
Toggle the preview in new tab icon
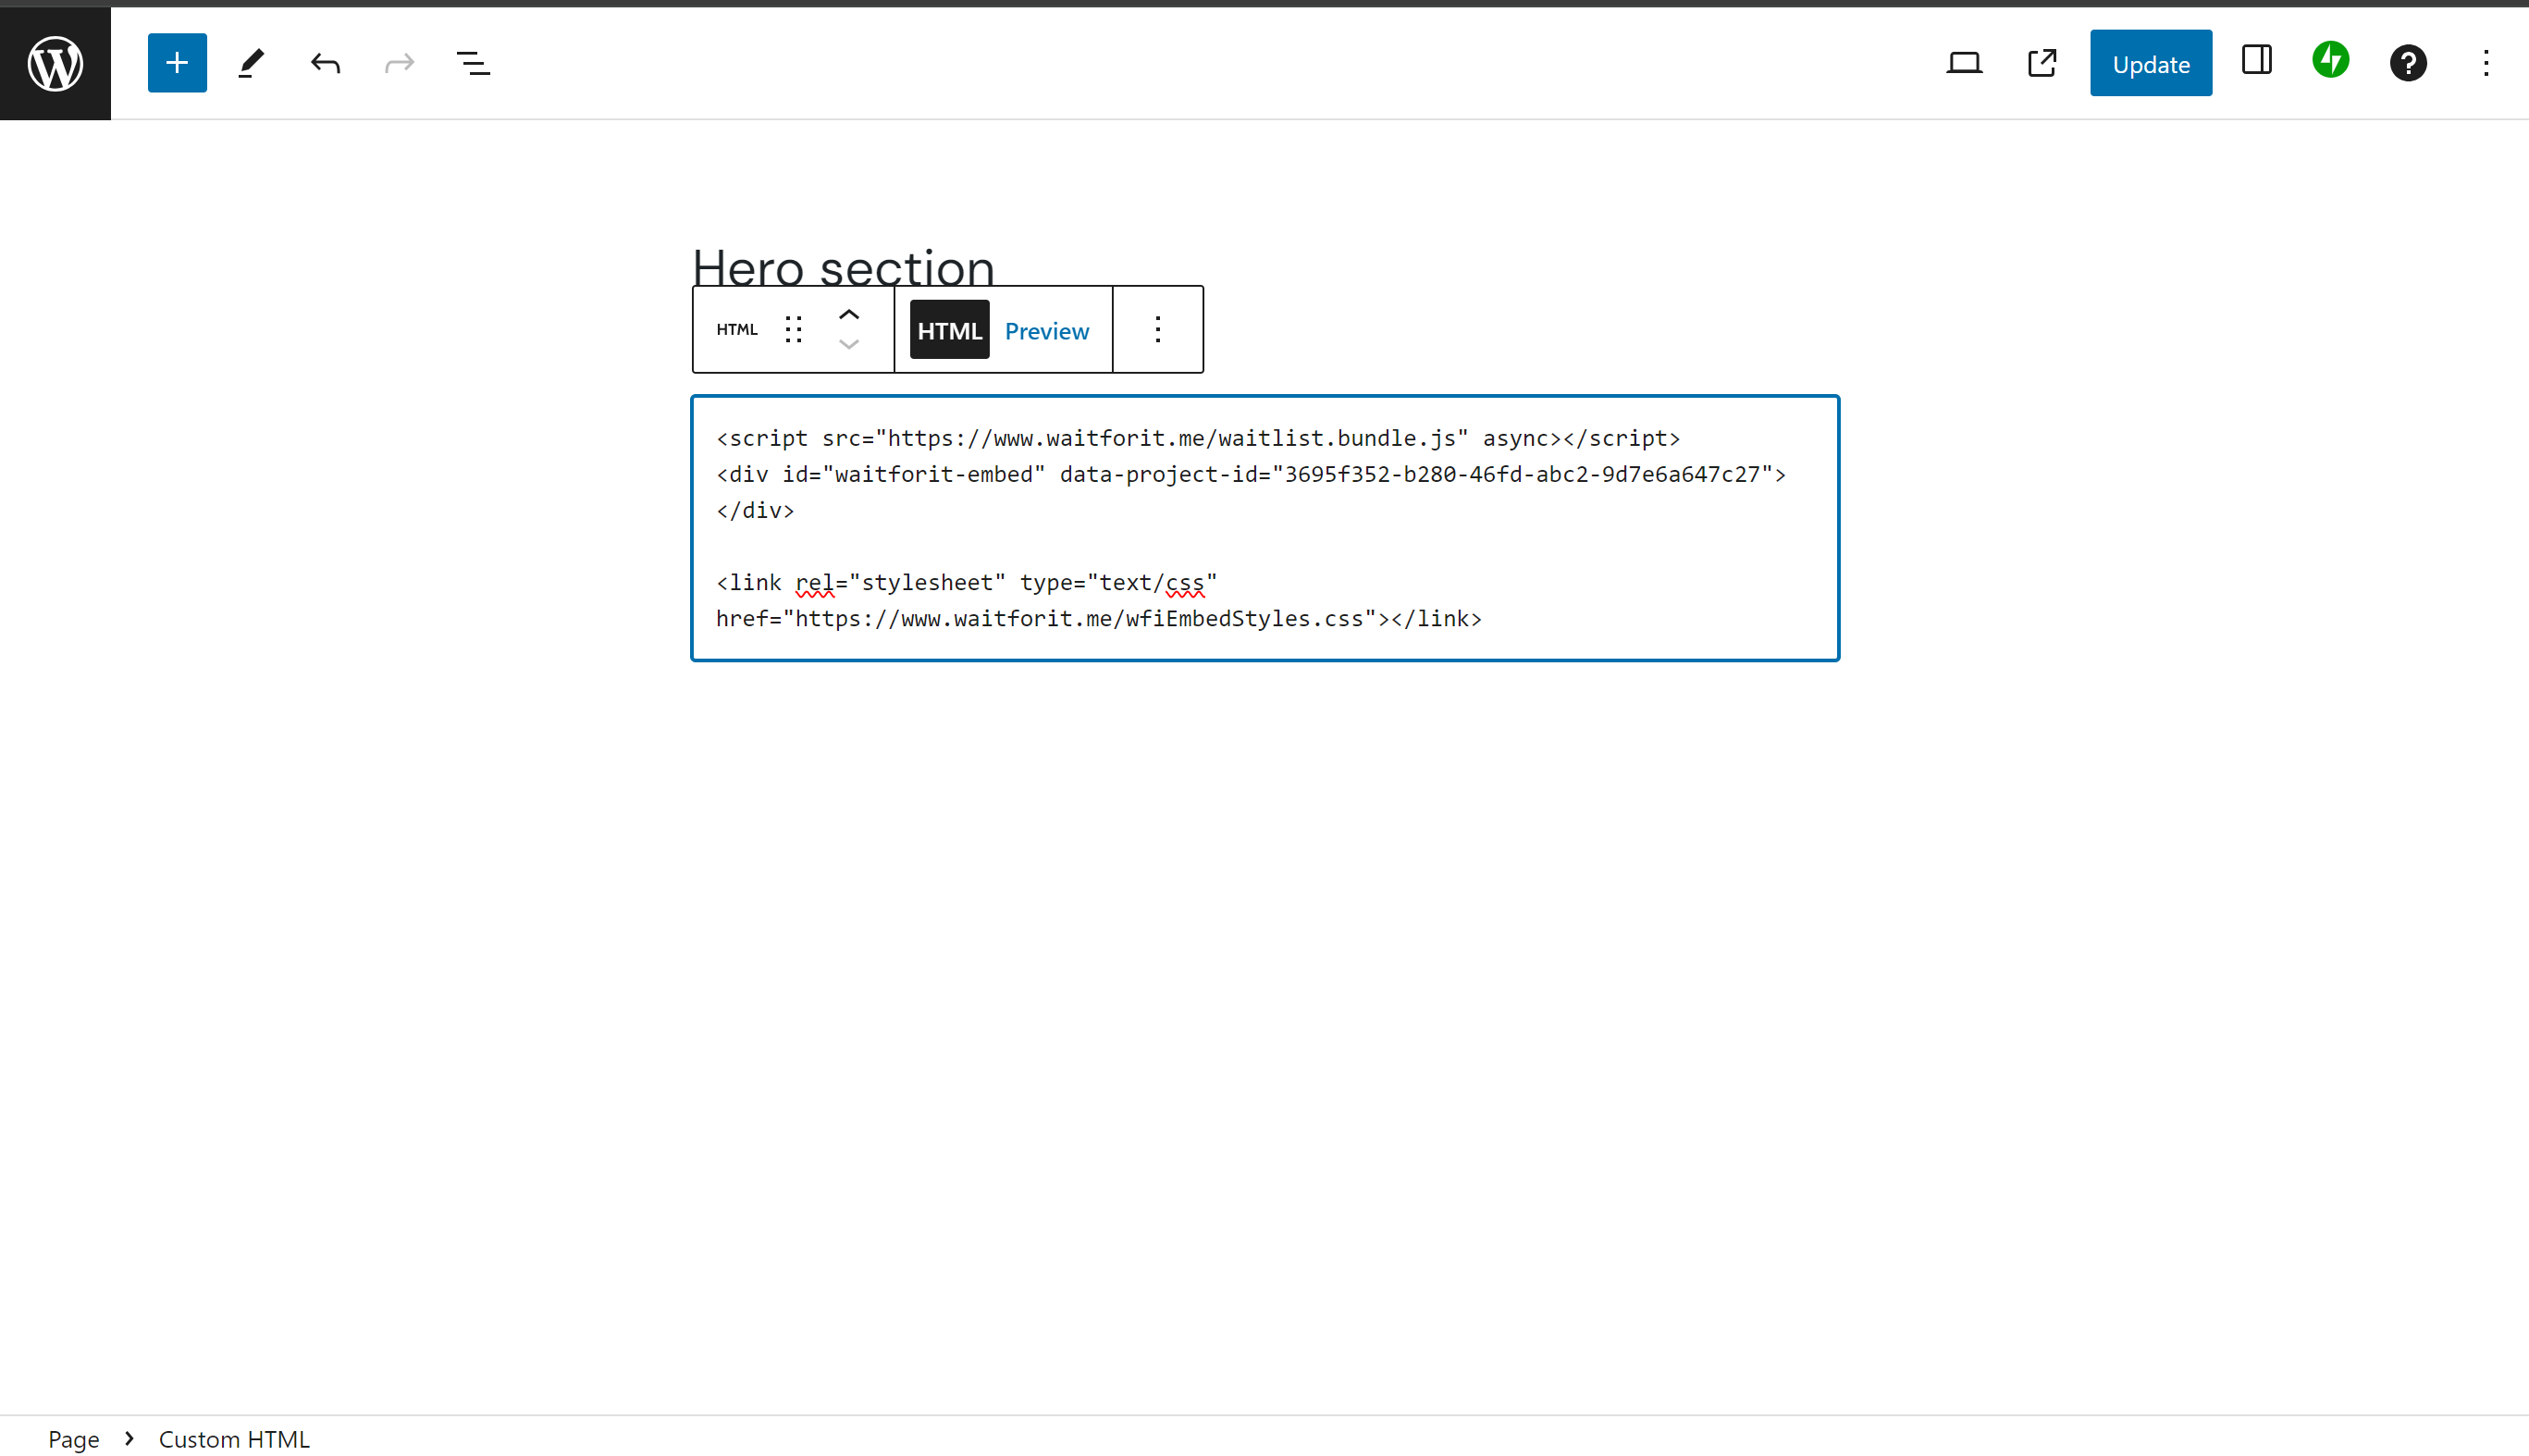(2040, 62)
